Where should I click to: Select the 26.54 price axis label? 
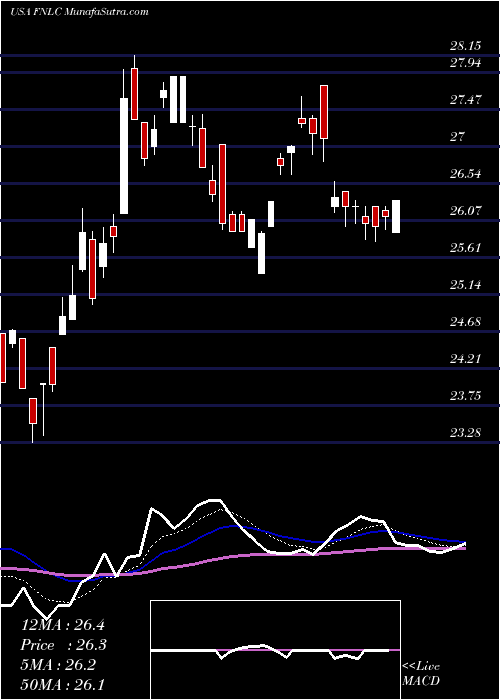(x=465, y=174)
